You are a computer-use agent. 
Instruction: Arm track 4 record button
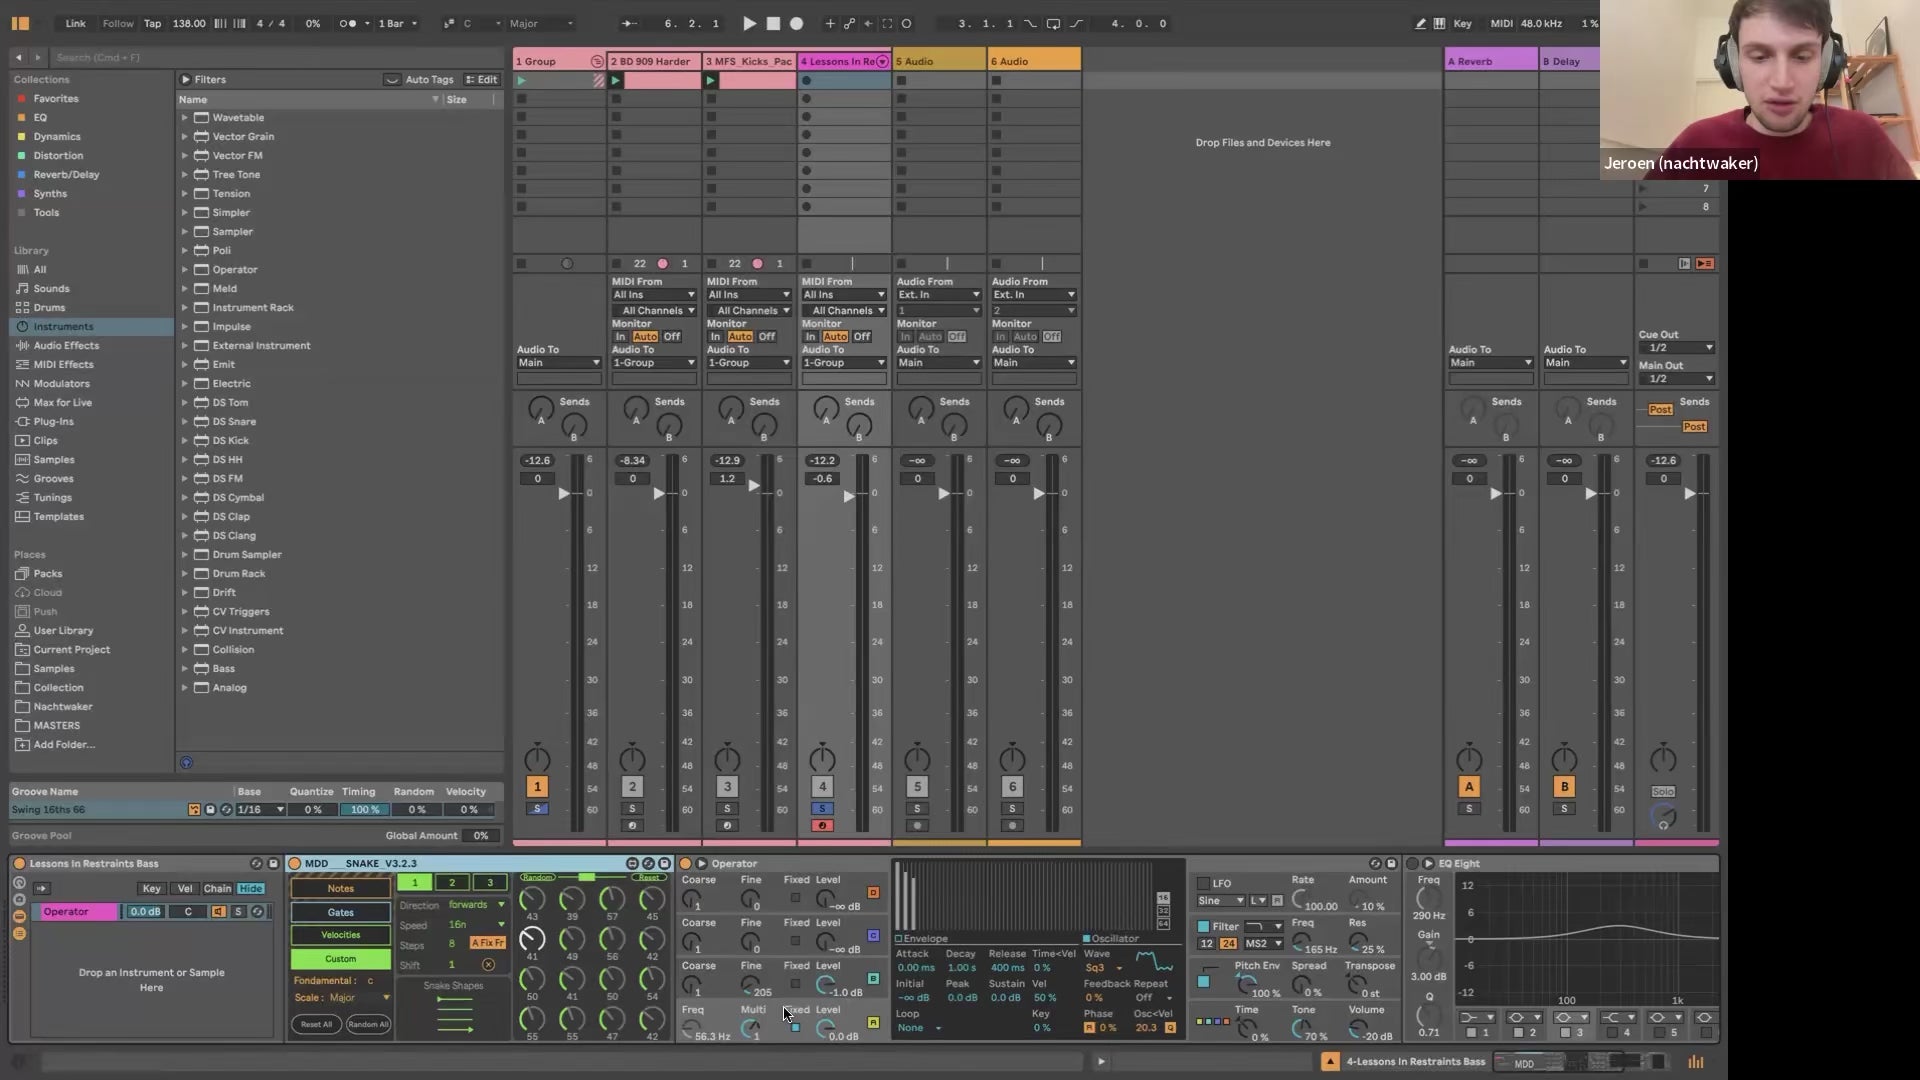click(x=822, y=826)
